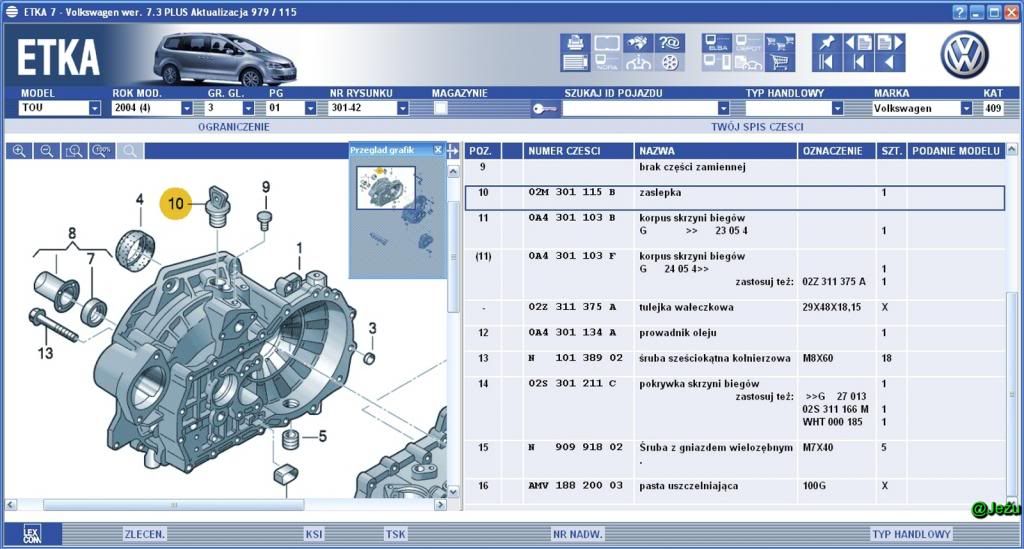The width and height of the screenshot is (1024, 549).
Task: Click the key icon beside vehicle ID search
Action: [544, 109]
